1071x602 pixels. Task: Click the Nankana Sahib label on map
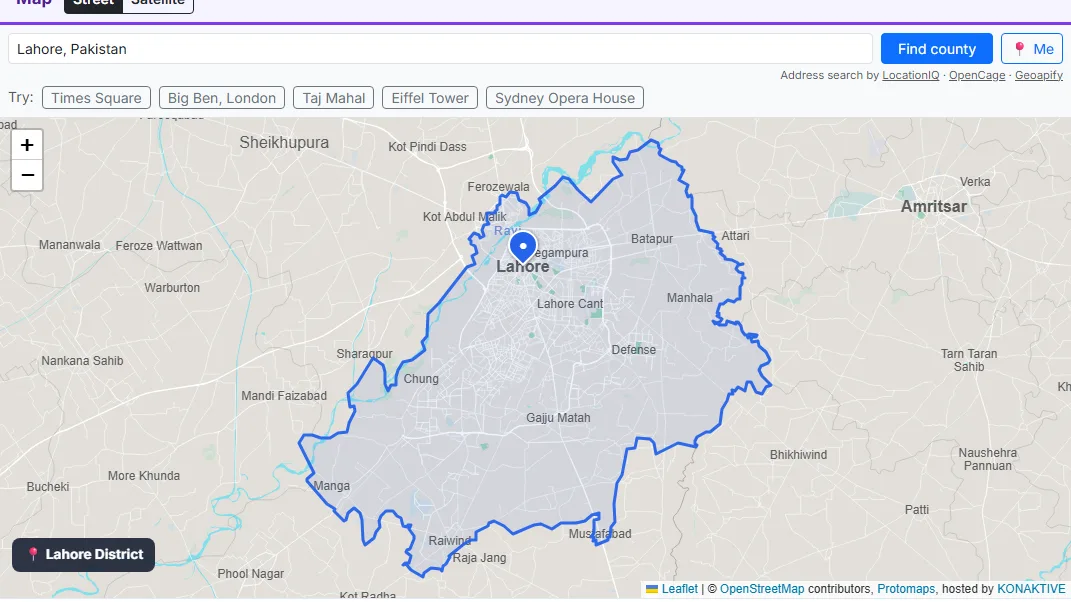[82, 361]
